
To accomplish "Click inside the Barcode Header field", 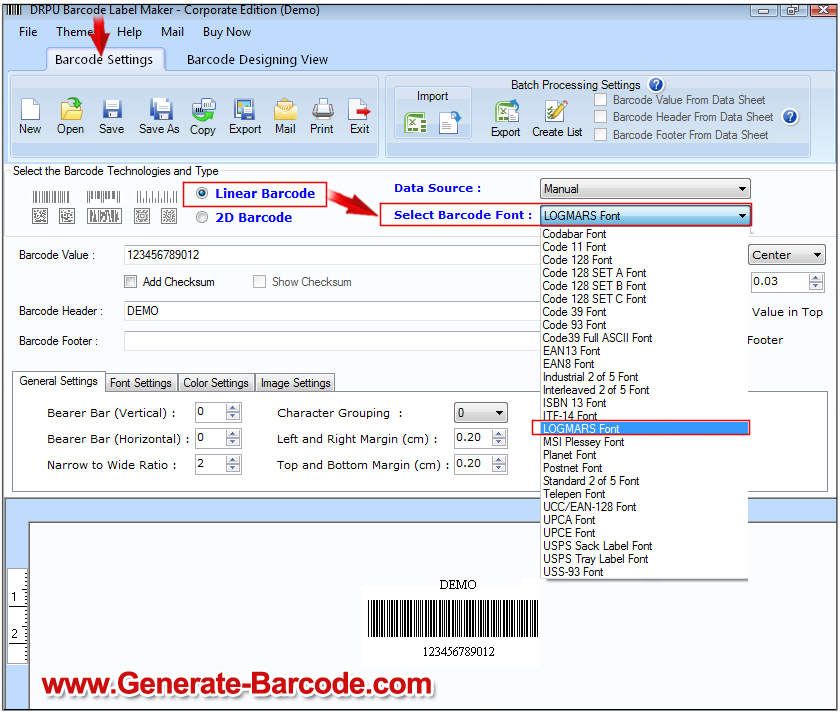I will coord(330,311).
